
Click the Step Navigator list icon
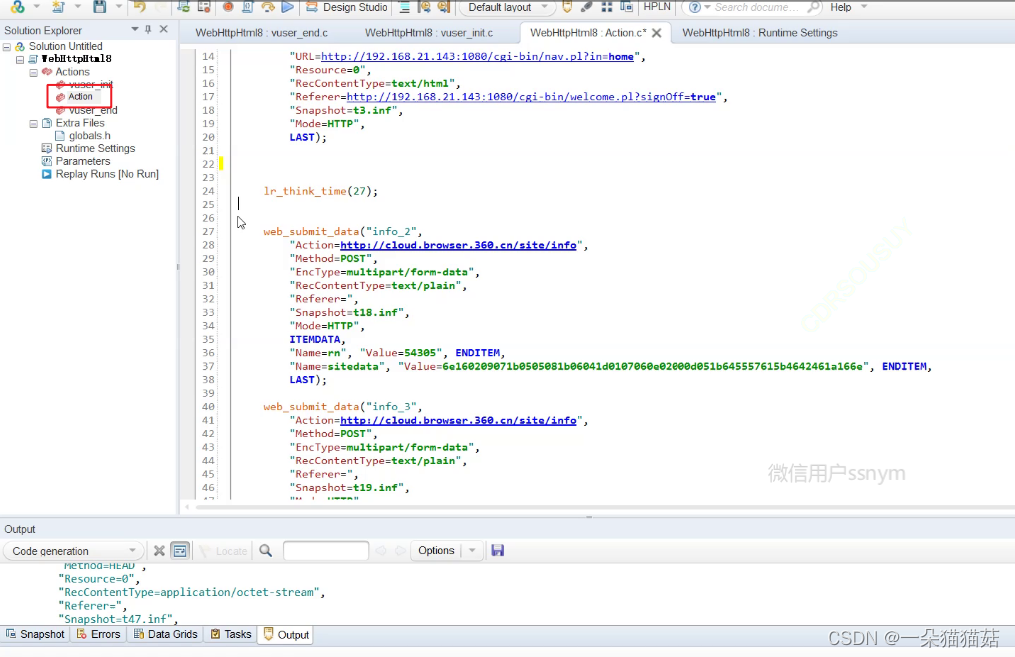click(x=405, y=7)
